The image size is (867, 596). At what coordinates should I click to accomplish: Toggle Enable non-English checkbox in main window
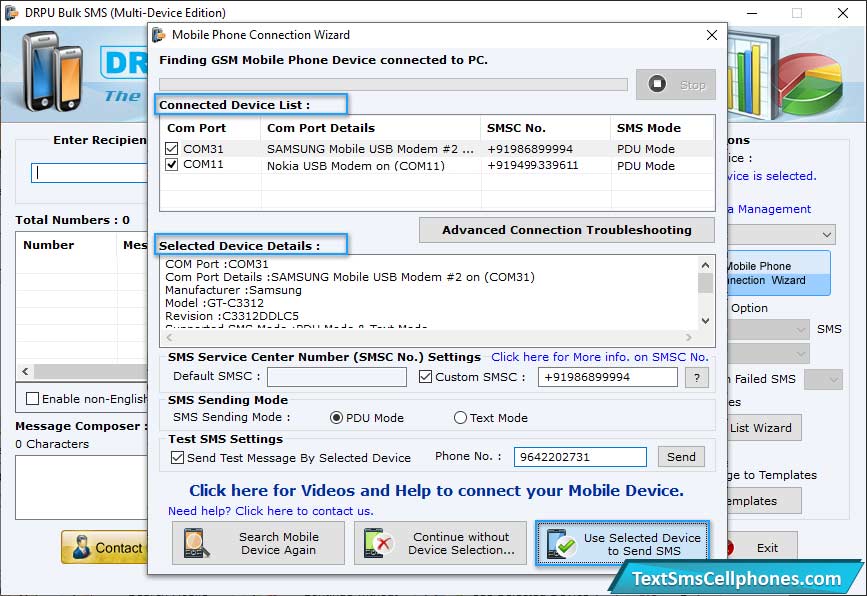[33, 399]
